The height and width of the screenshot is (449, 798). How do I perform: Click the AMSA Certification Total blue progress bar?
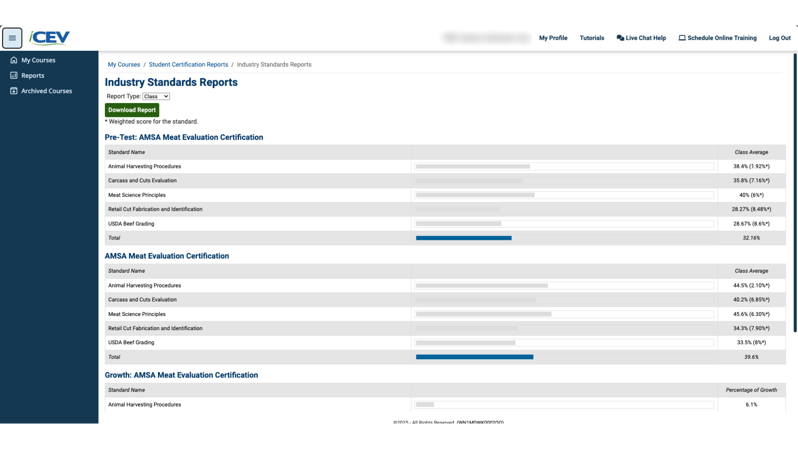[x=474, y=357]
